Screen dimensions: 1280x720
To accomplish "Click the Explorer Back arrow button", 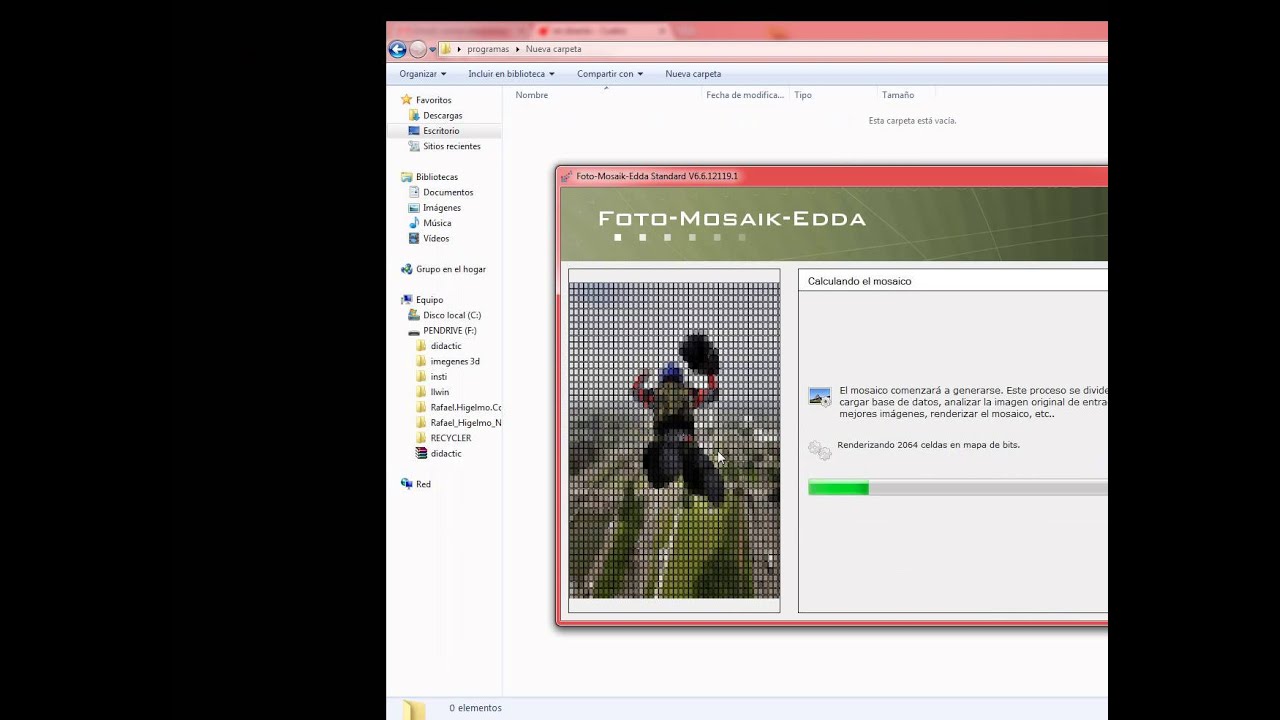I will click(397, 49).
